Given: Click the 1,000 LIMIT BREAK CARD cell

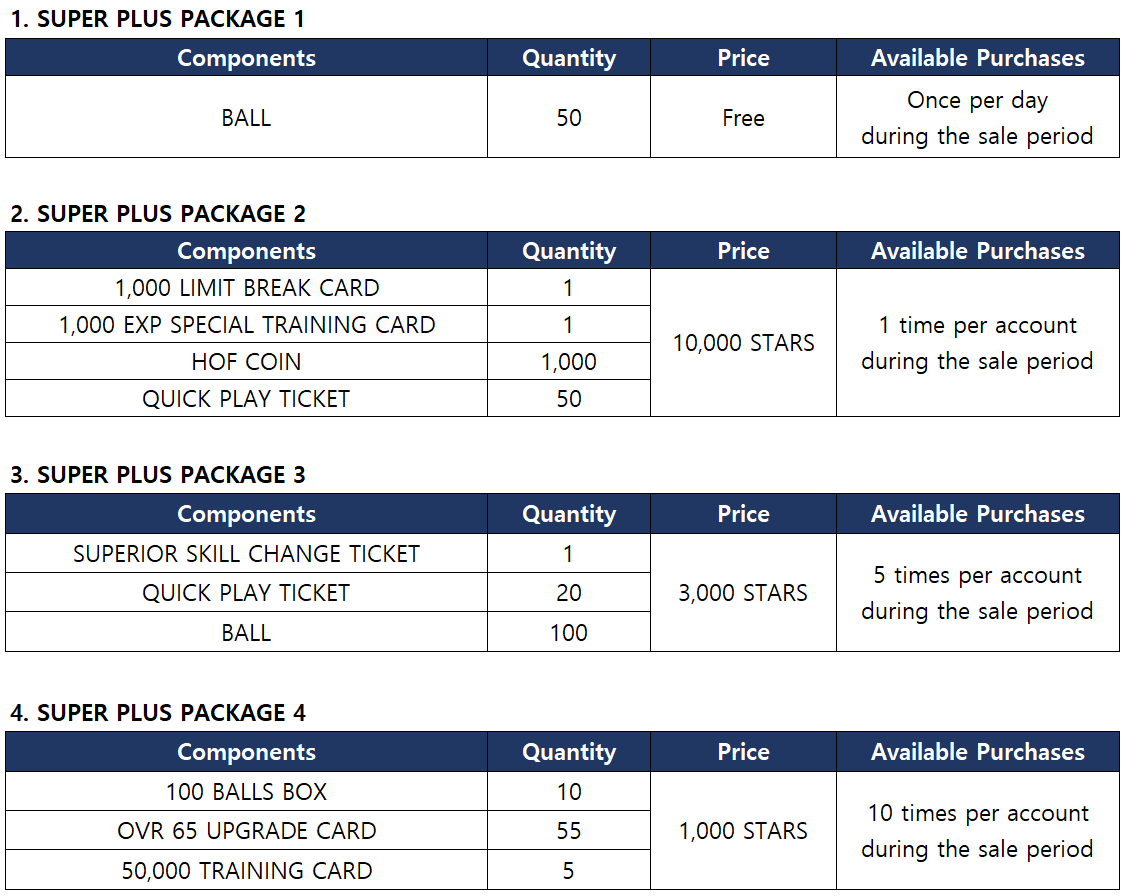Looking at the screenshot, I should coord(246,288).
